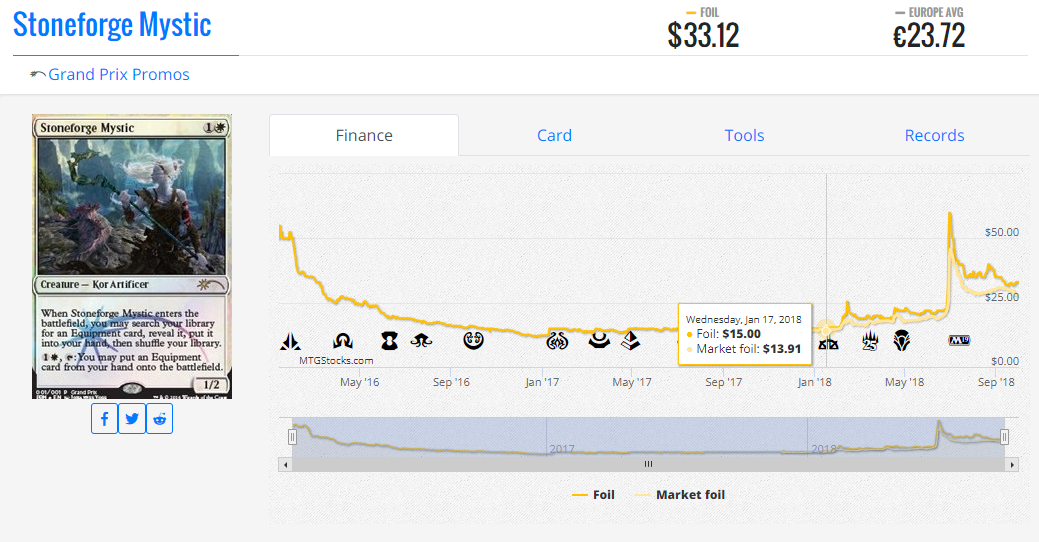Screen dimensions: 1039x542
Task: Switch to the Card tab
Action: (x=554, y=136)
